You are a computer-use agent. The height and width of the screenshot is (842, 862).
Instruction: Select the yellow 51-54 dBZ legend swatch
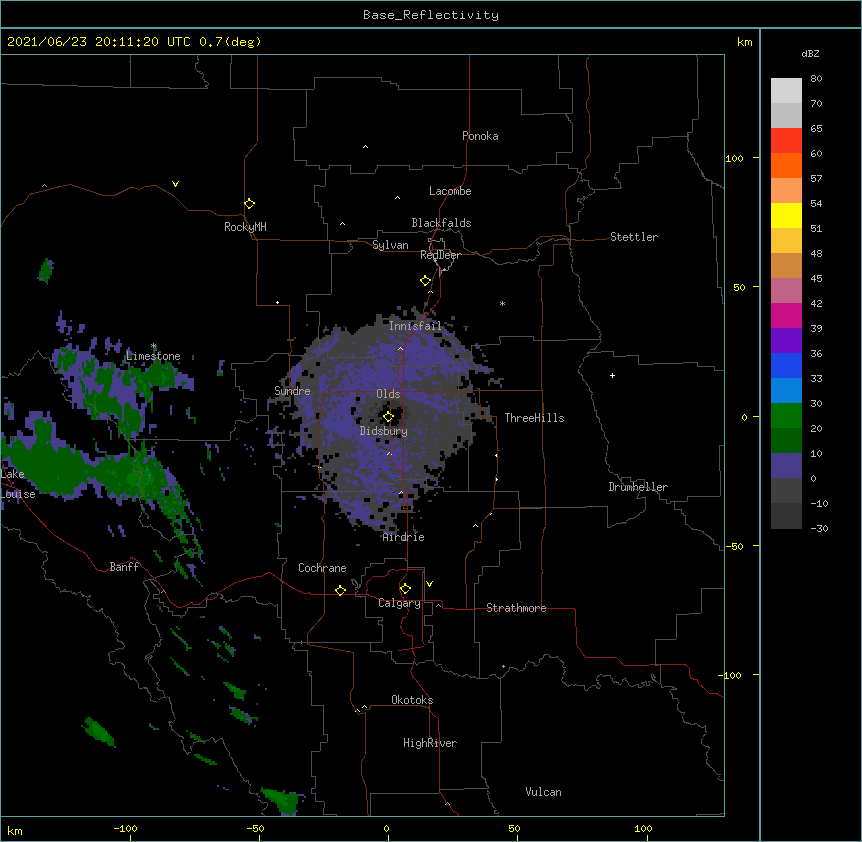pyautogui.click(x=786, y=215)
